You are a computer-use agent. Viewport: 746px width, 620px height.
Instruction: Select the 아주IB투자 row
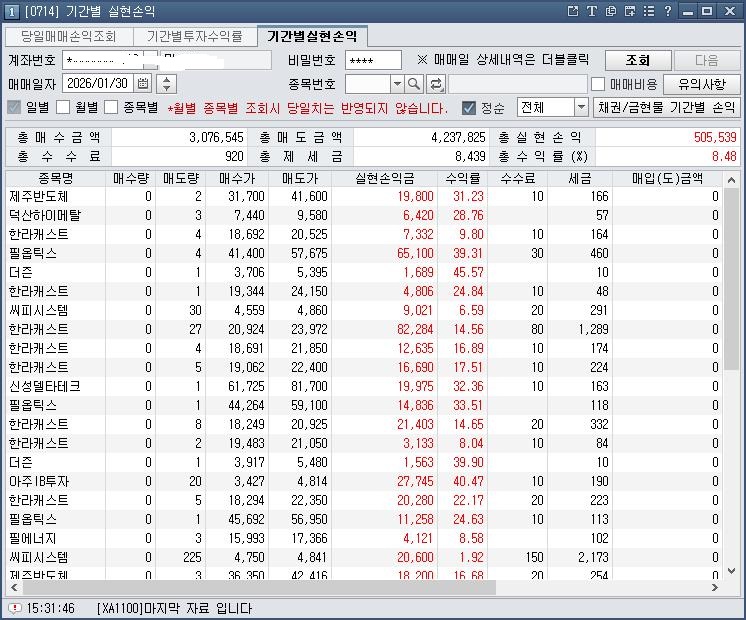[364, 481]
